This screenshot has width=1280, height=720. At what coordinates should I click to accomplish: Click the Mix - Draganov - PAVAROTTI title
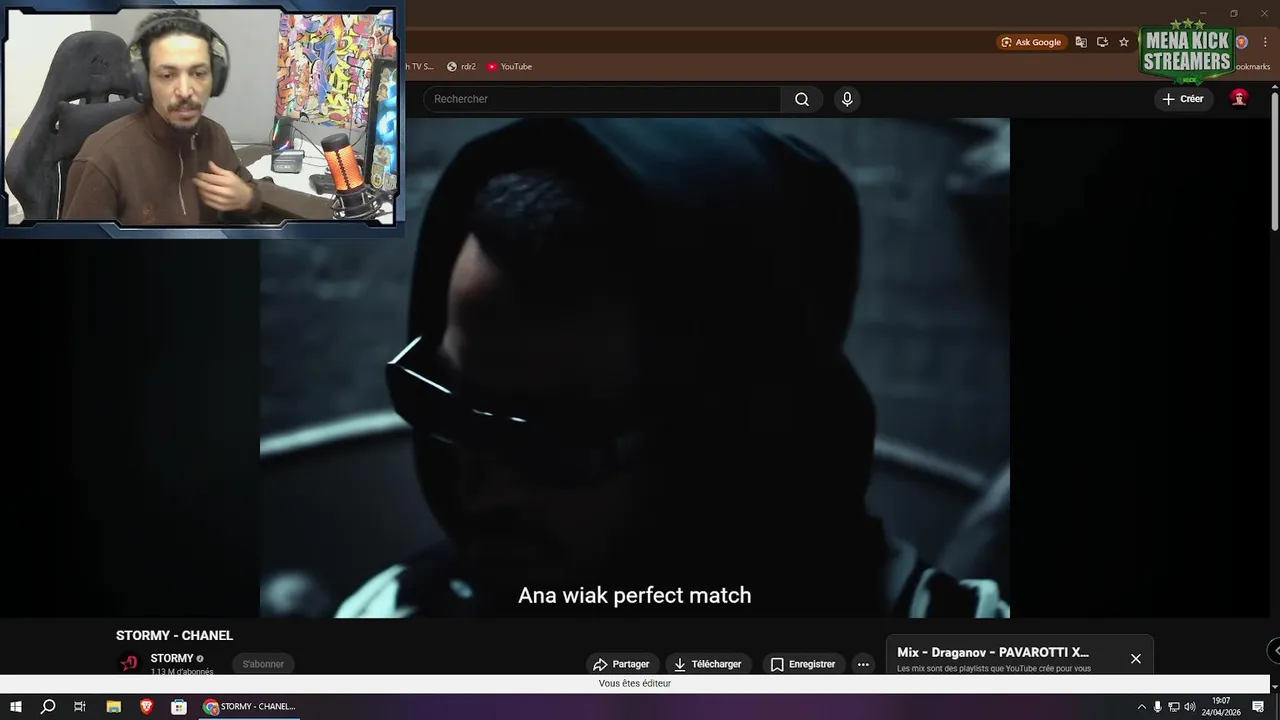point(993,652)
